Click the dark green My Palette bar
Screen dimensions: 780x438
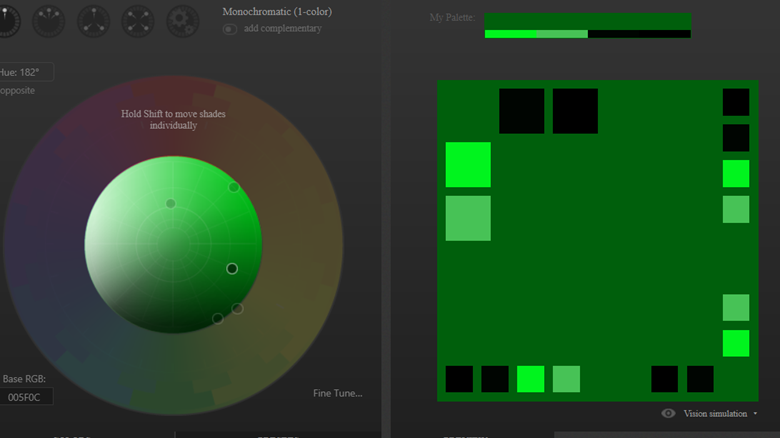pyautogui.click(x=587, y=21)
